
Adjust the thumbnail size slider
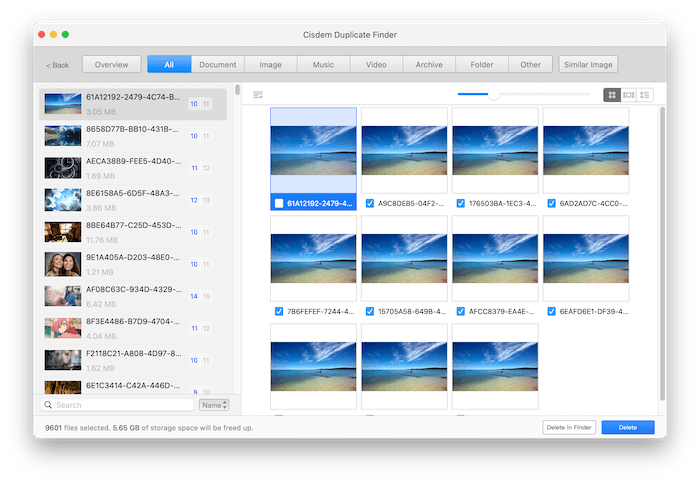coord(493,95)
